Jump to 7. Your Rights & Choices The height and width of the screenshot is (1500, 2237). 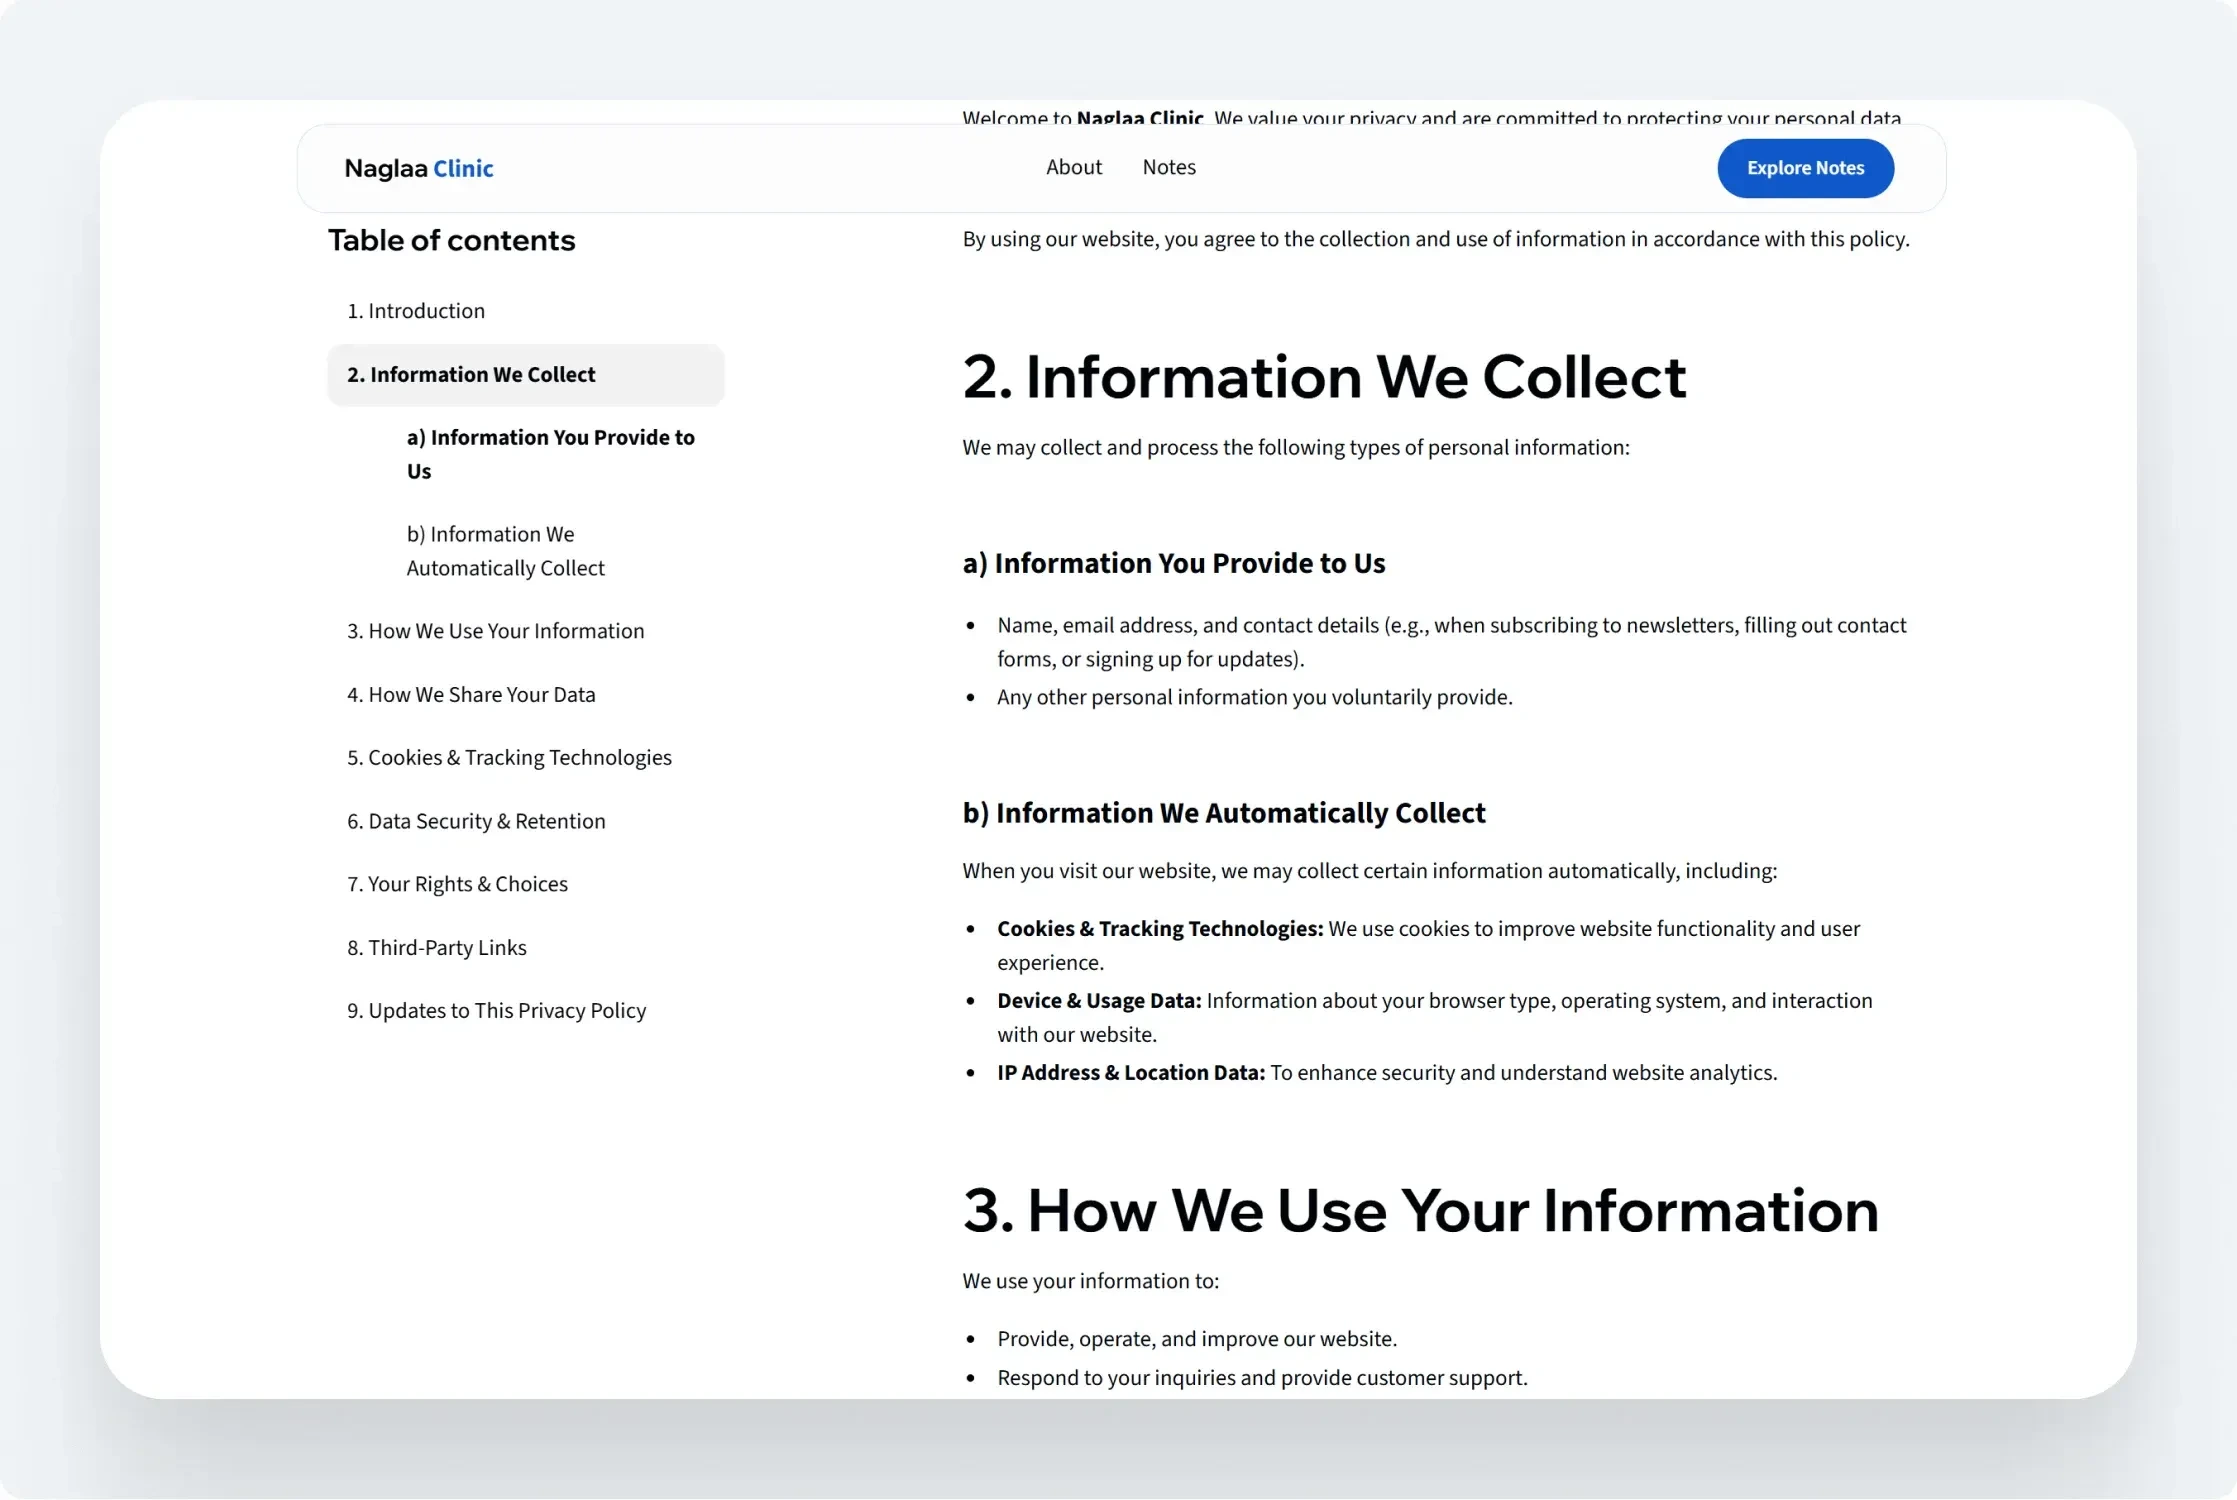point(456,884)
